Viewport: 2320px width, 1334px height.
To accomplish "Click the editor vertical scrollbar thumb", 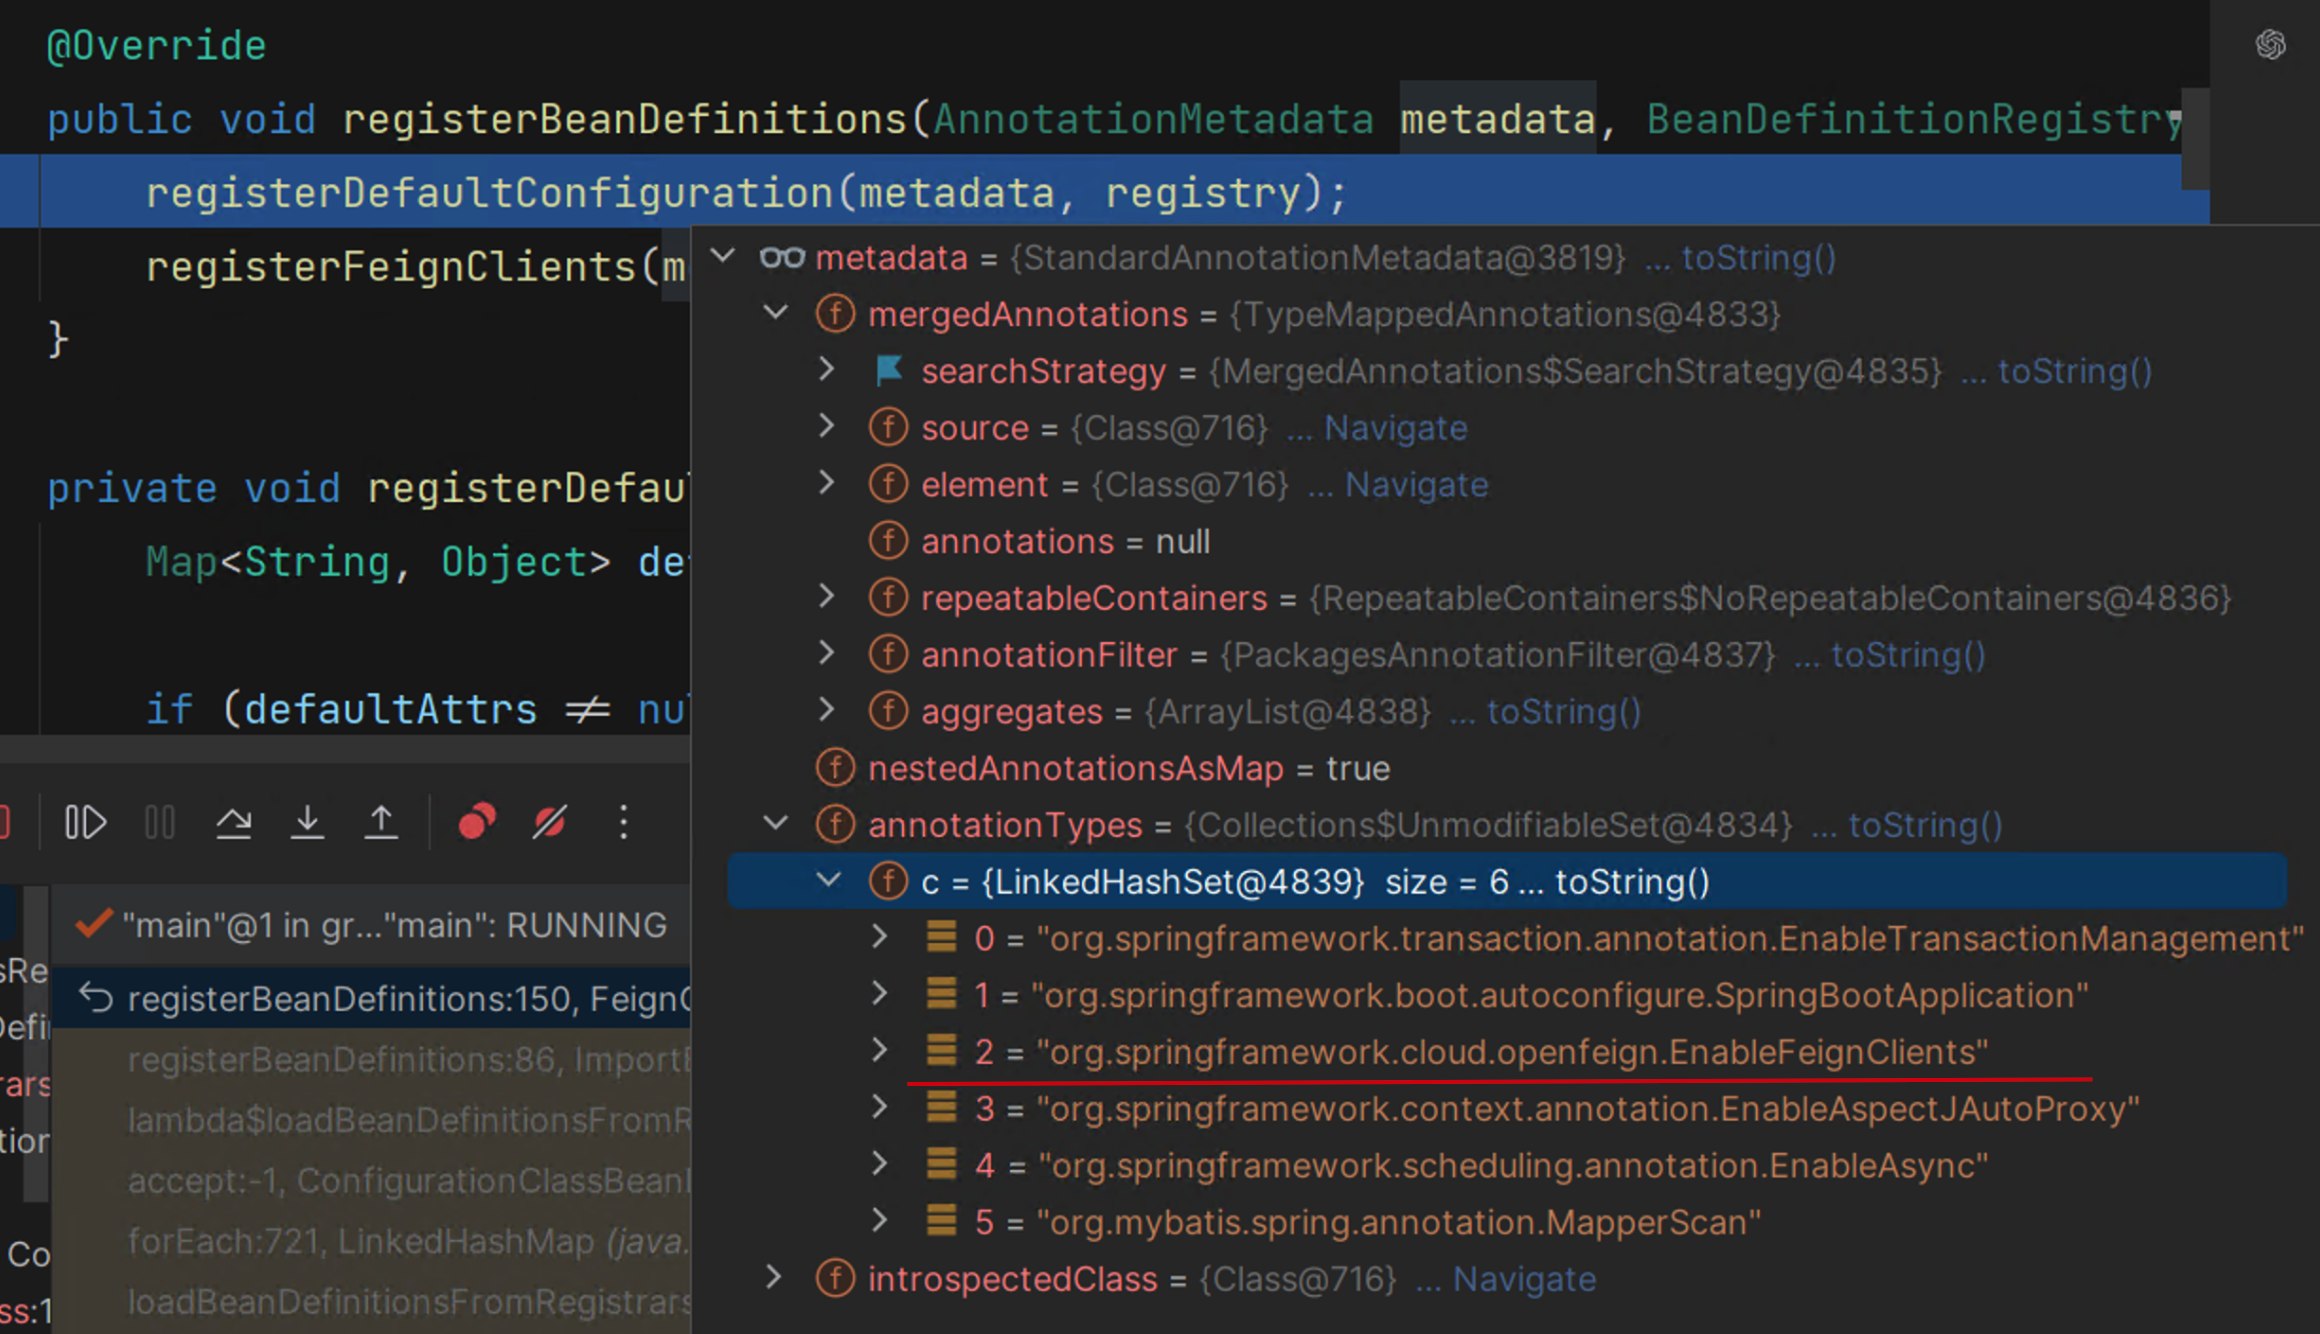I will tap(2195, 139).
